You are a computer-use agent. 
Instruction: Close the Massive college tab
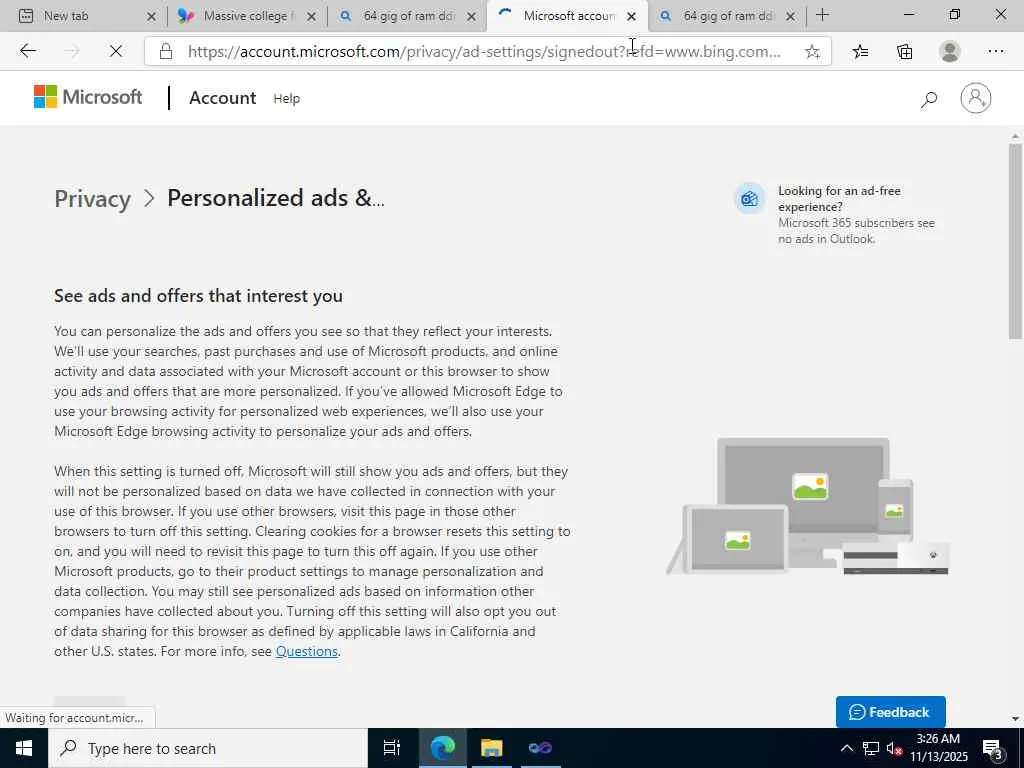tap(312, 16)
